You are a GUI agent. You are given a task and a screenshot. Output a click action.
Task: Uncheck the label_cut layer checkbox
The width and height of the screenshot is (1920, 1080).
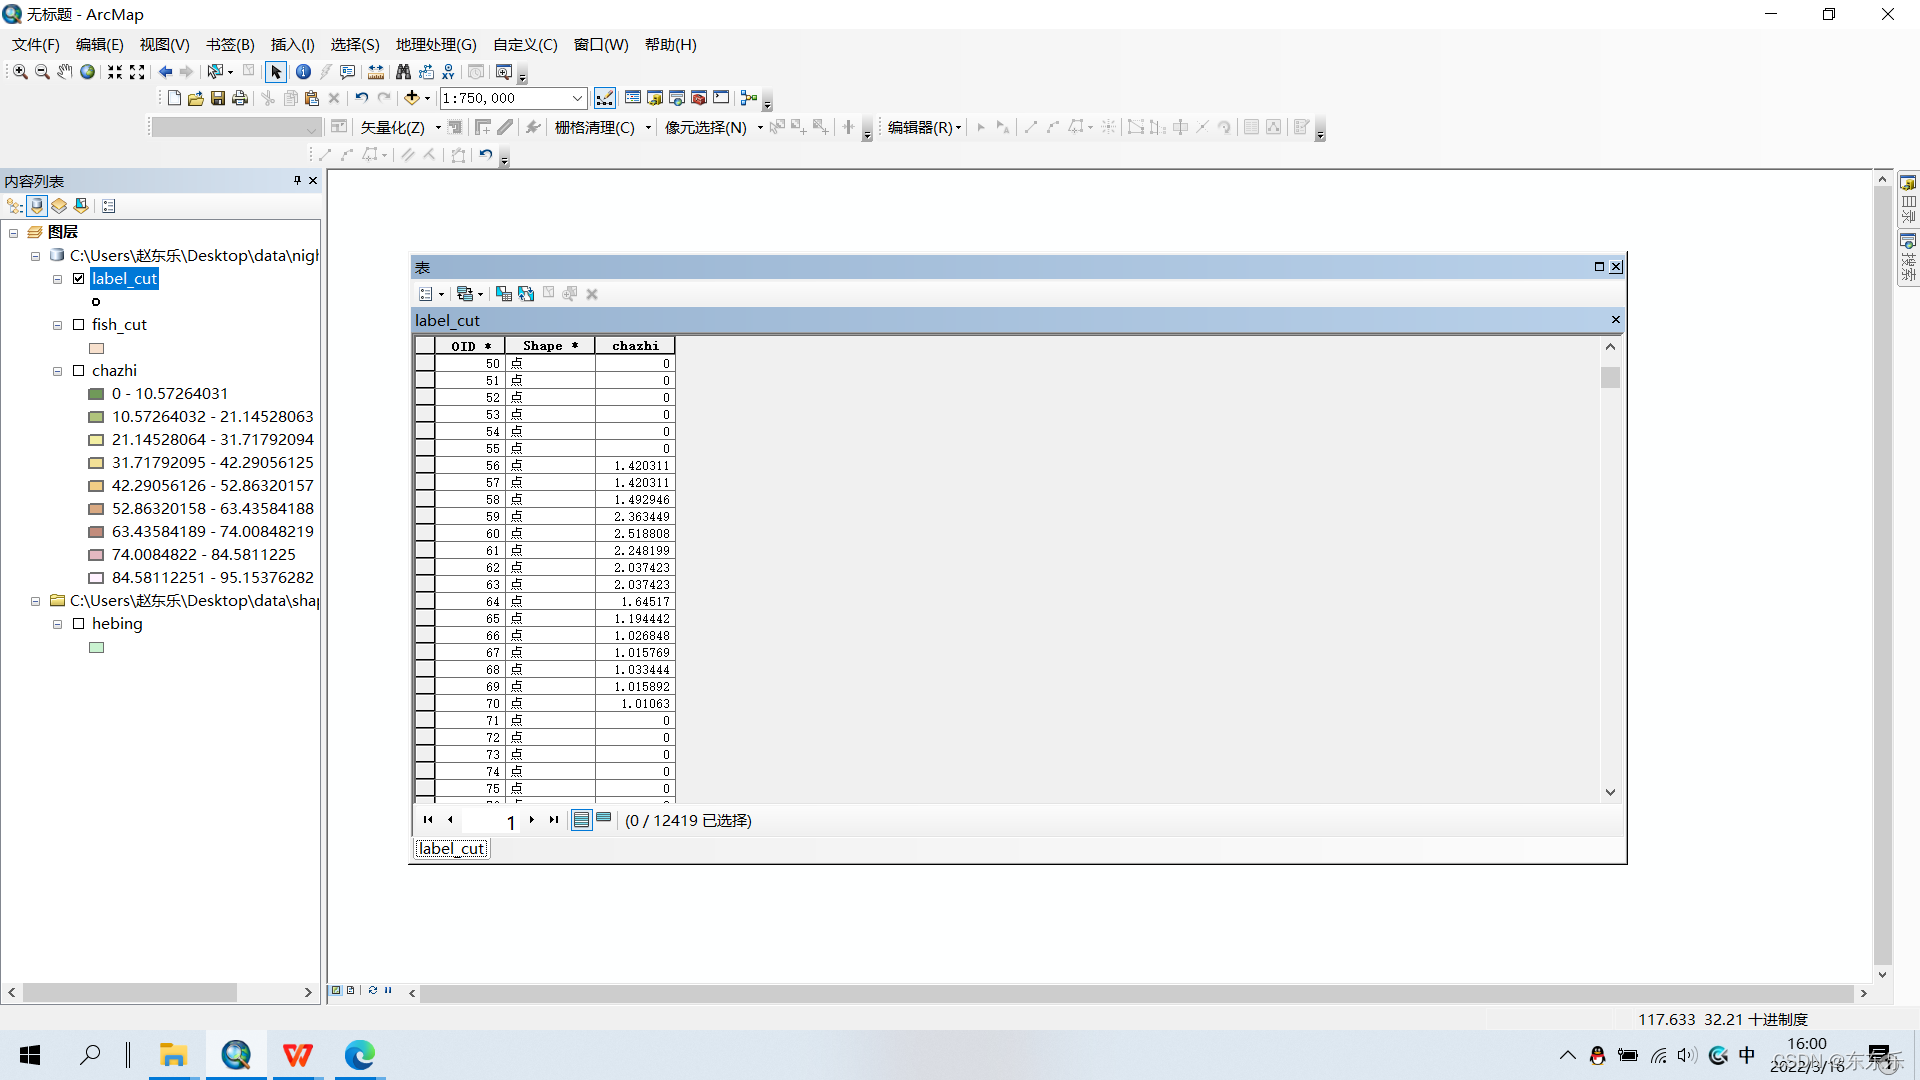coord(79,279)
